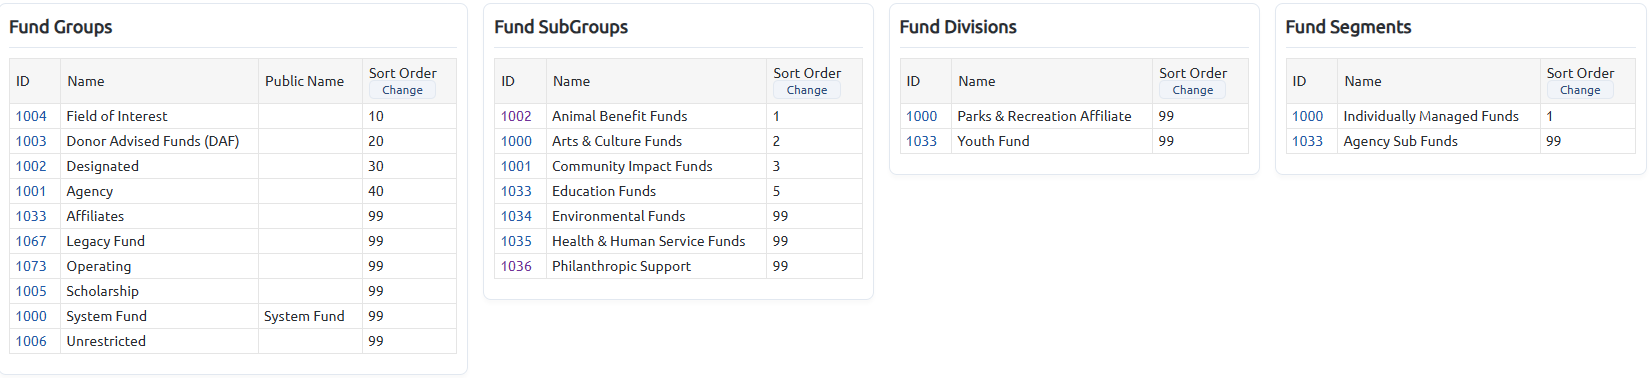This screenshot has height=378, width=1649.
Task: Click Change button under Fund Segments Sort Order
Action: tap(1580, 90)
